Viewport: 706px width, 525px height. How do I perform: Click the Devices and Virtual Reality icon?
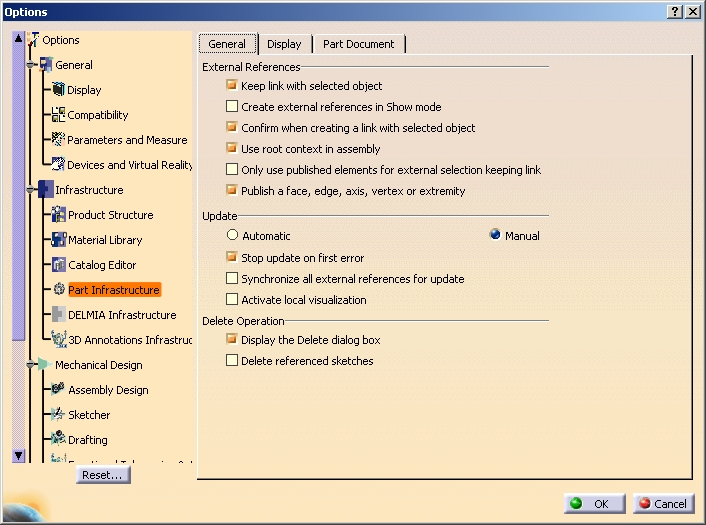(x=59, y=164)
